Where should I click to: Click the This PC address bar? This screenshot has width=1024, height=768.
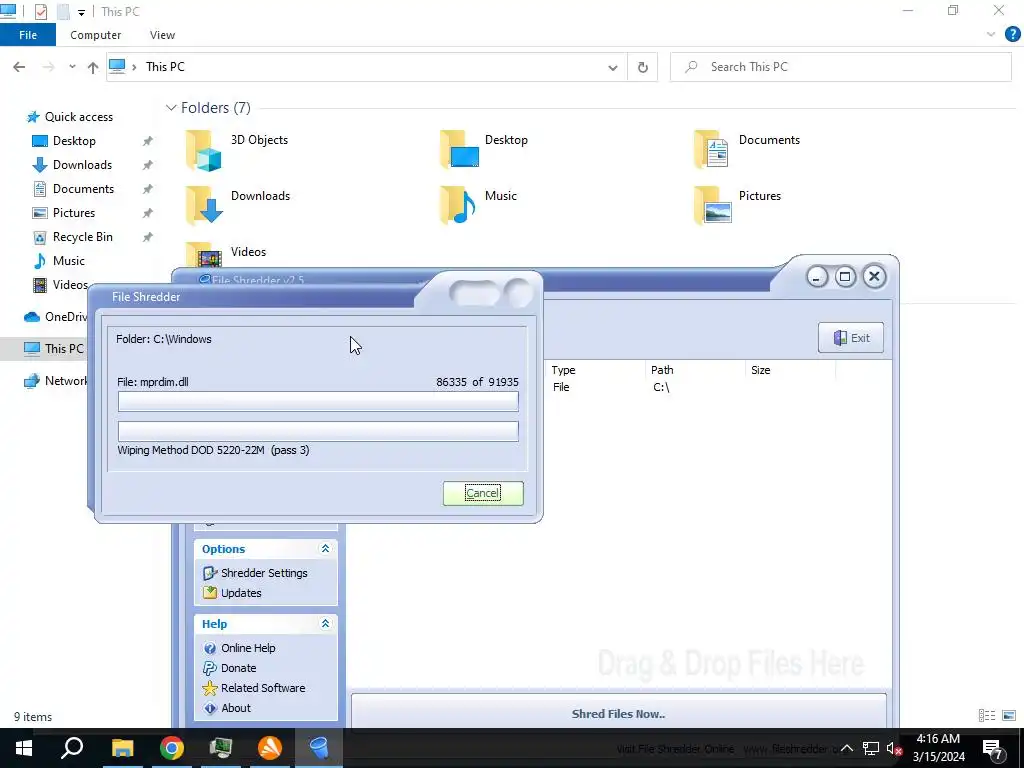click(366, 67)
